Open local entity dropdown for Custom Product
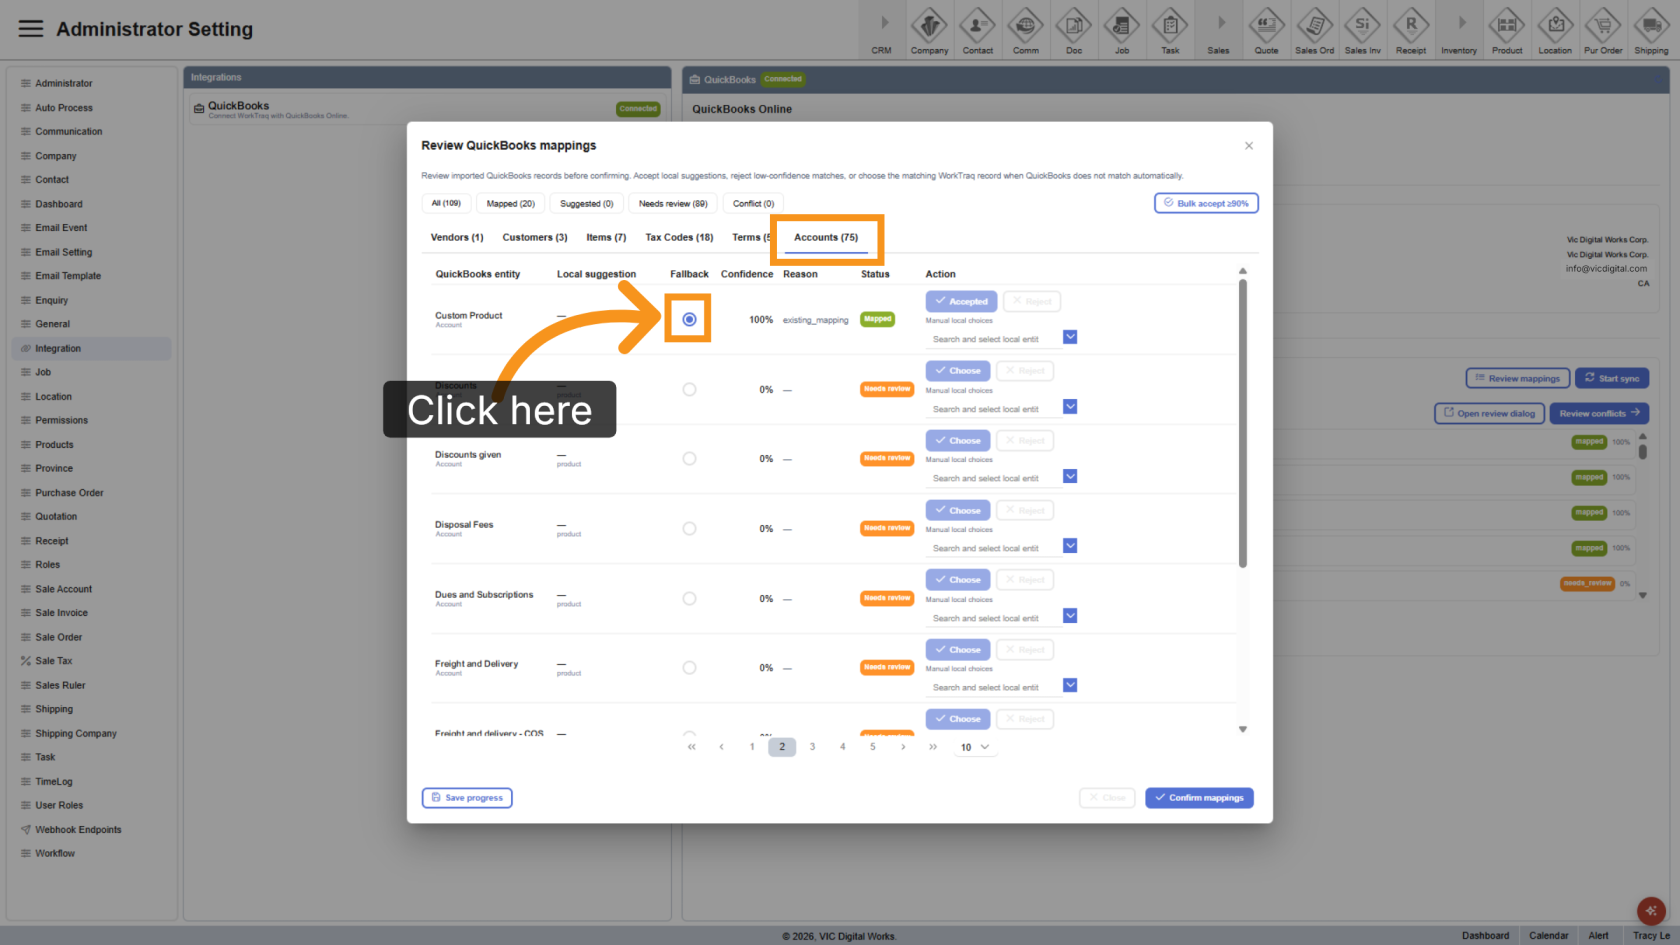The height and width of the screenshot is (945, 1680). (x=1070, y=337)
